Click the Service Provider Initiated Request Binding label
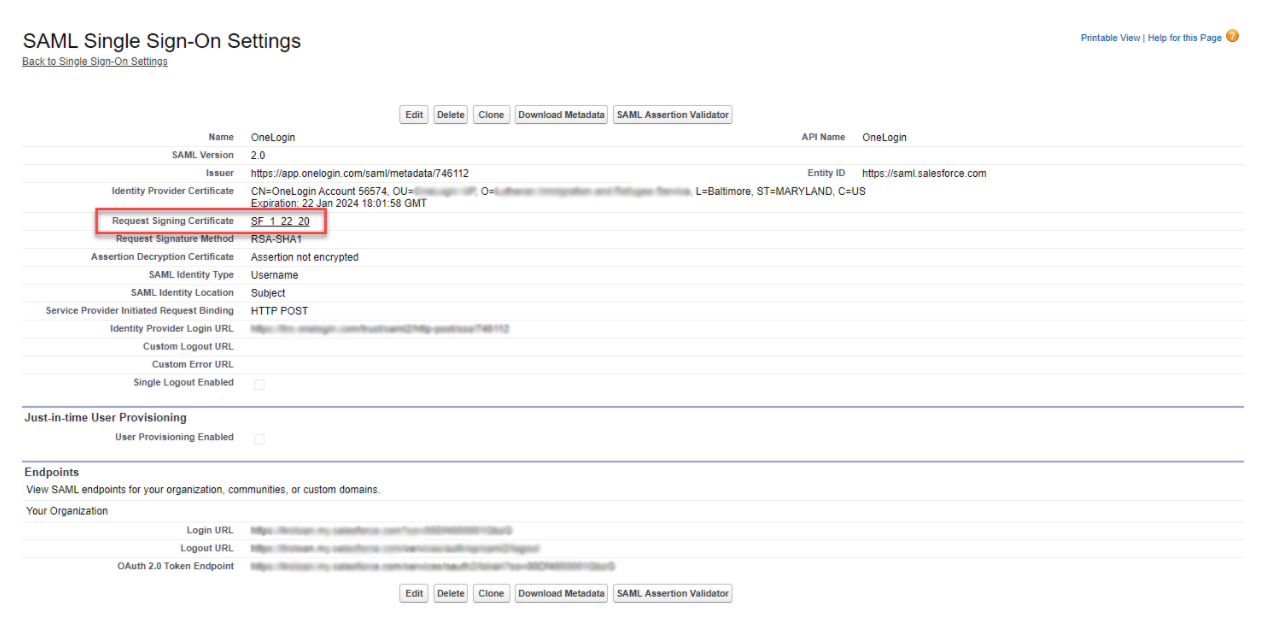The image size is (1261, 626). tap(140, 311)
